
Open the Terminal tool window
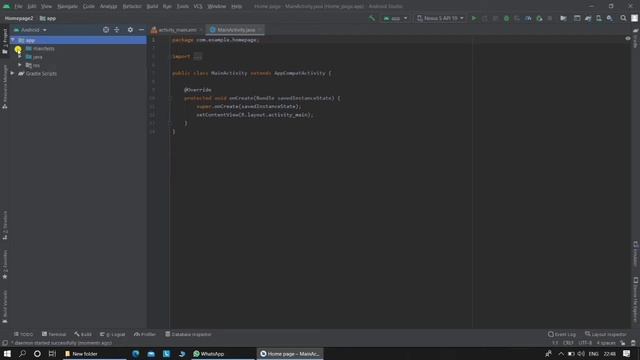point(54,334)
